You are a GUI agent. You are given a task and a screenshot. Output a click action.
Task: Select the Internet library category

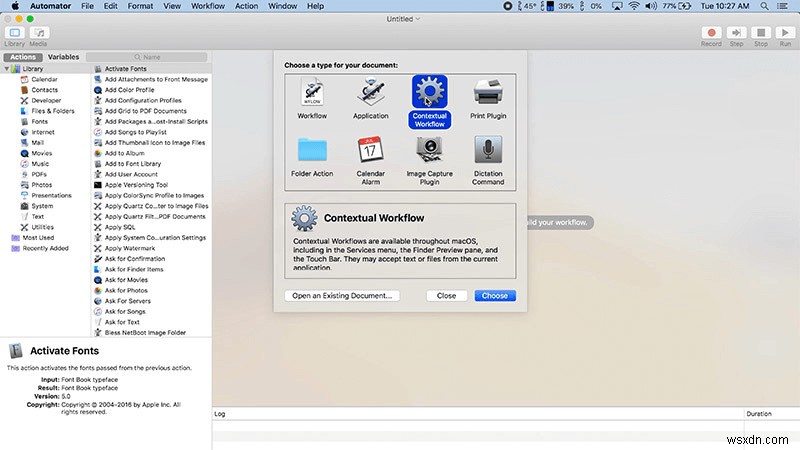43,132
